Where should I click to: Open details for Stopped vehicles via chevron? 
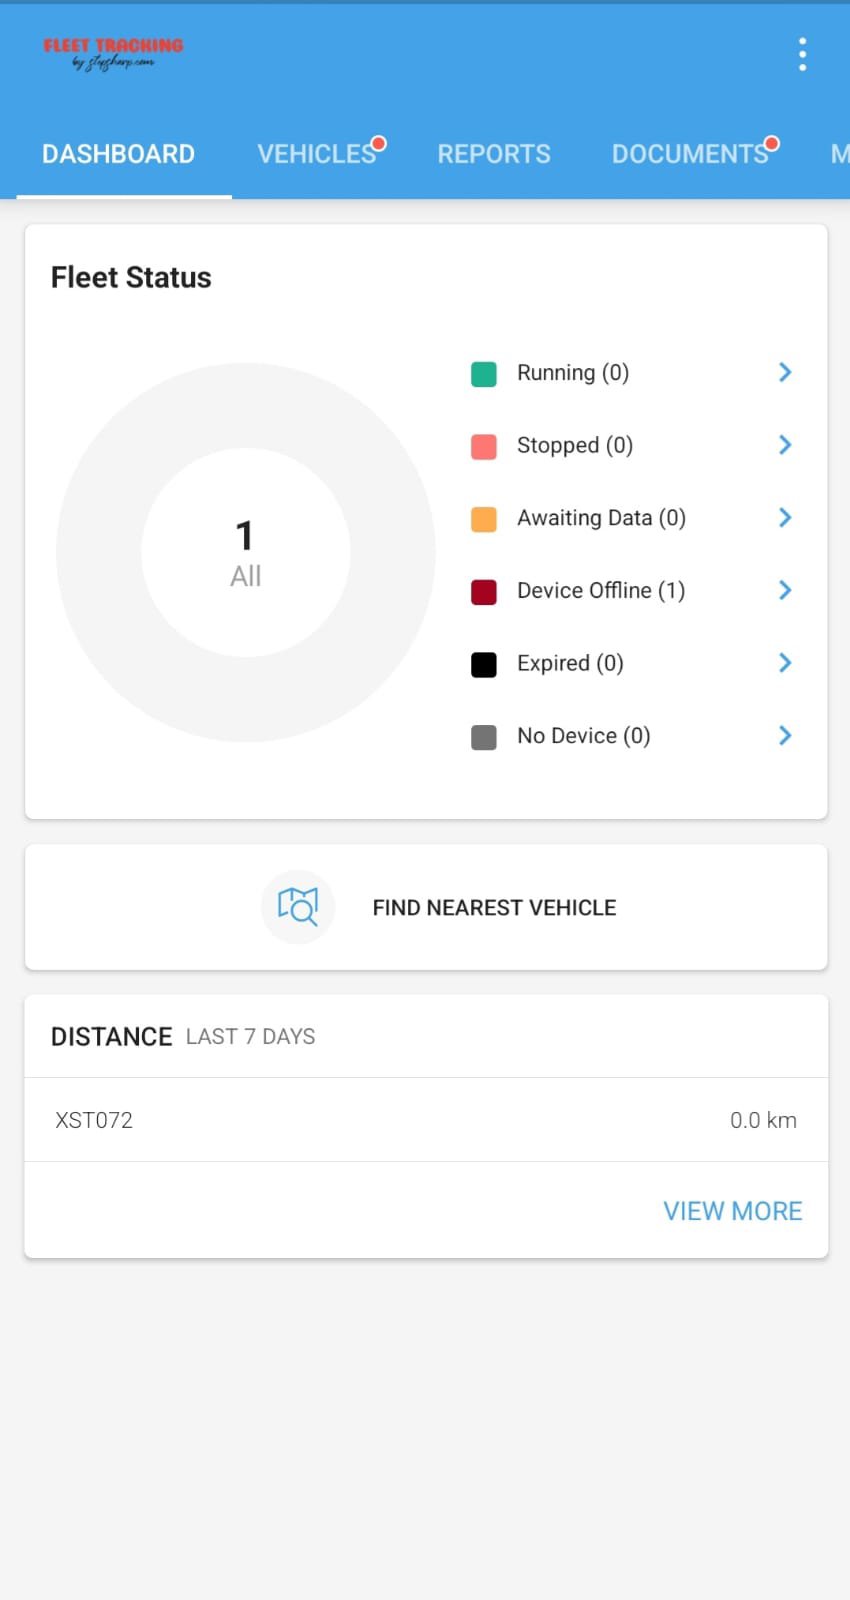[785, 445]
